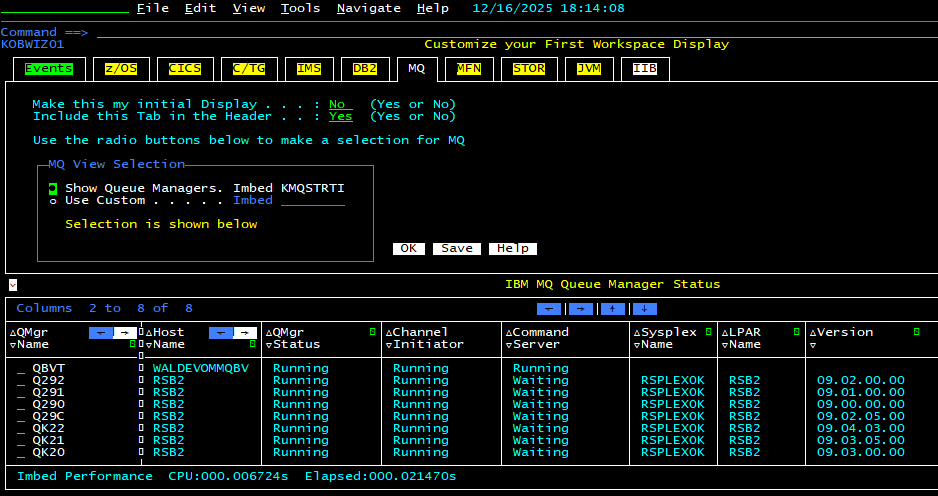Collapse the IBM MQ Queue Manager Status panel
Viewport: 938px width, 496px height.
(12, 285)
